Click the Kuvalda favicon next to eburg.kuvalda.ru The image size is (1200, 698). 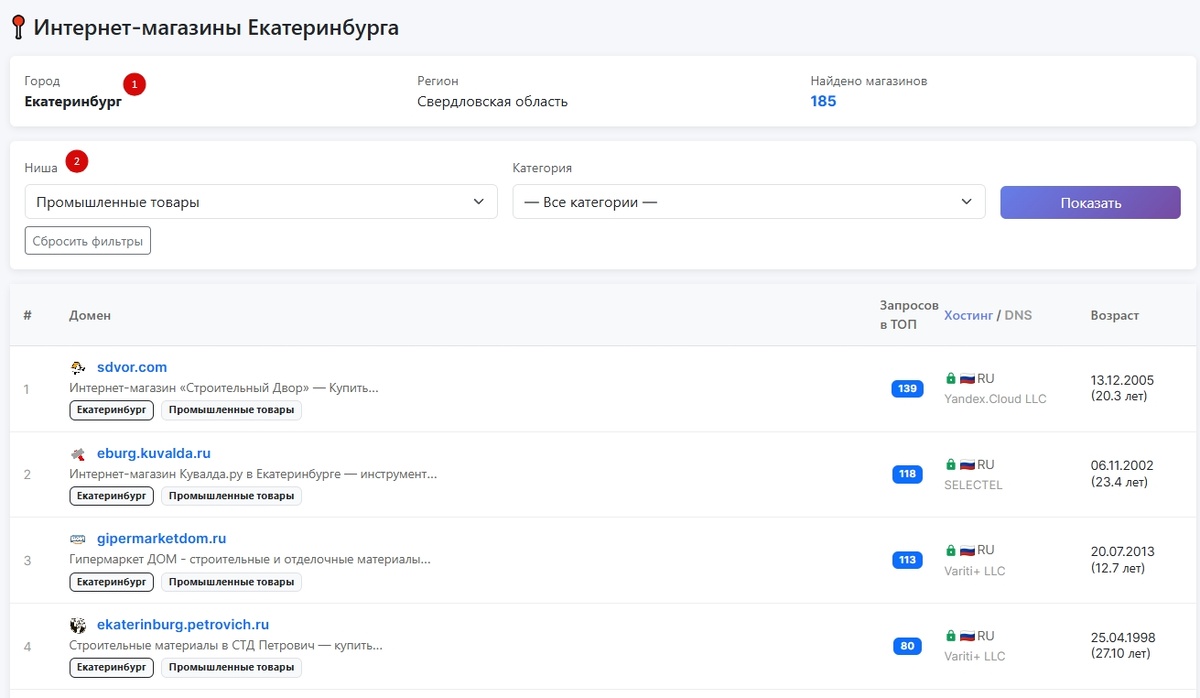(80, 452)
